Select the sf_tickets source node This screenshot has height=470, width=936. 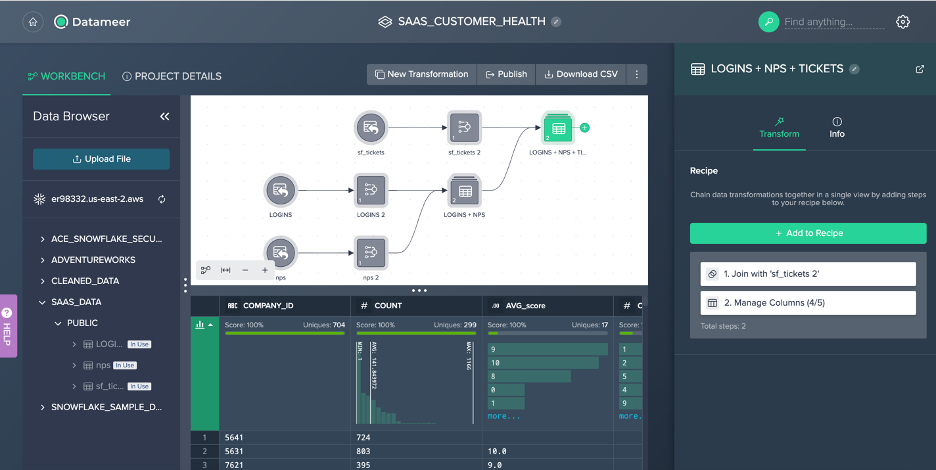[371, 128]
